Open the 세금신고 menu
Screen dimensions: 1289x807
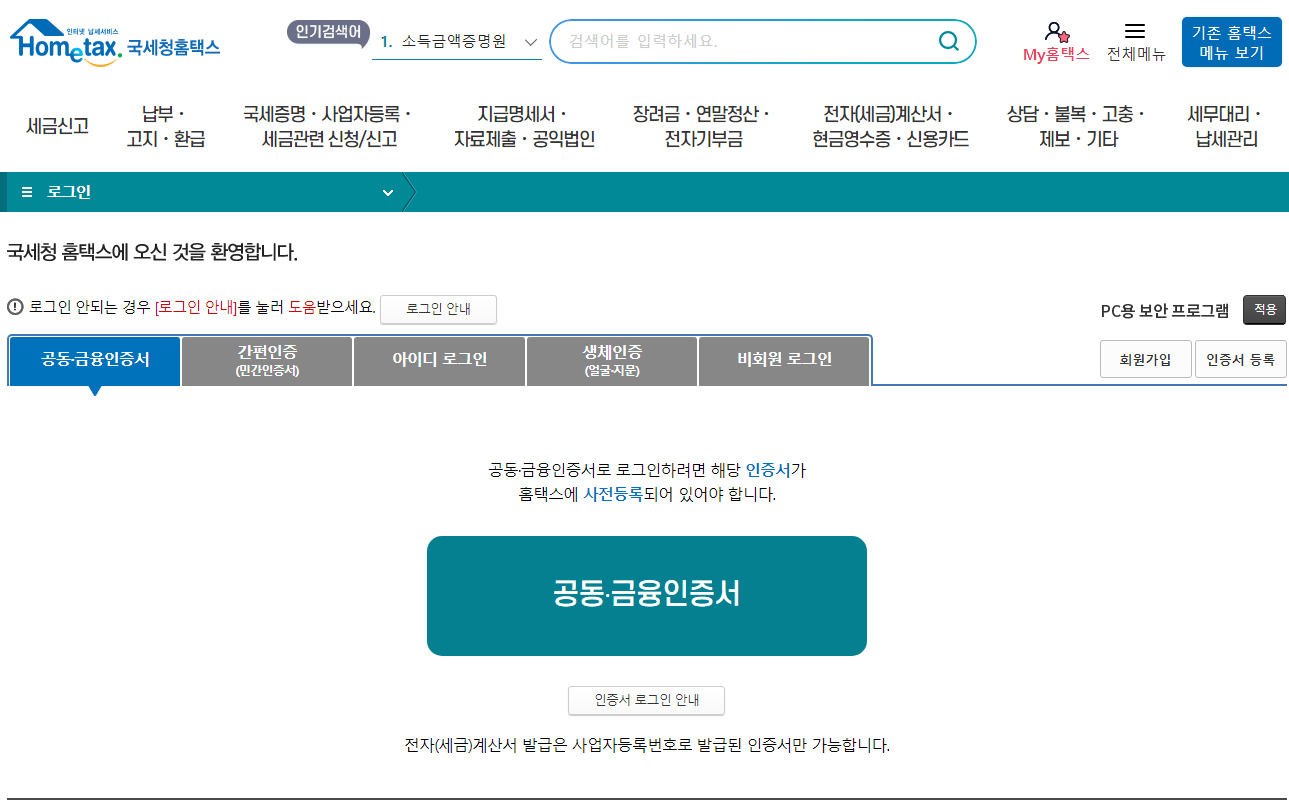57,126
